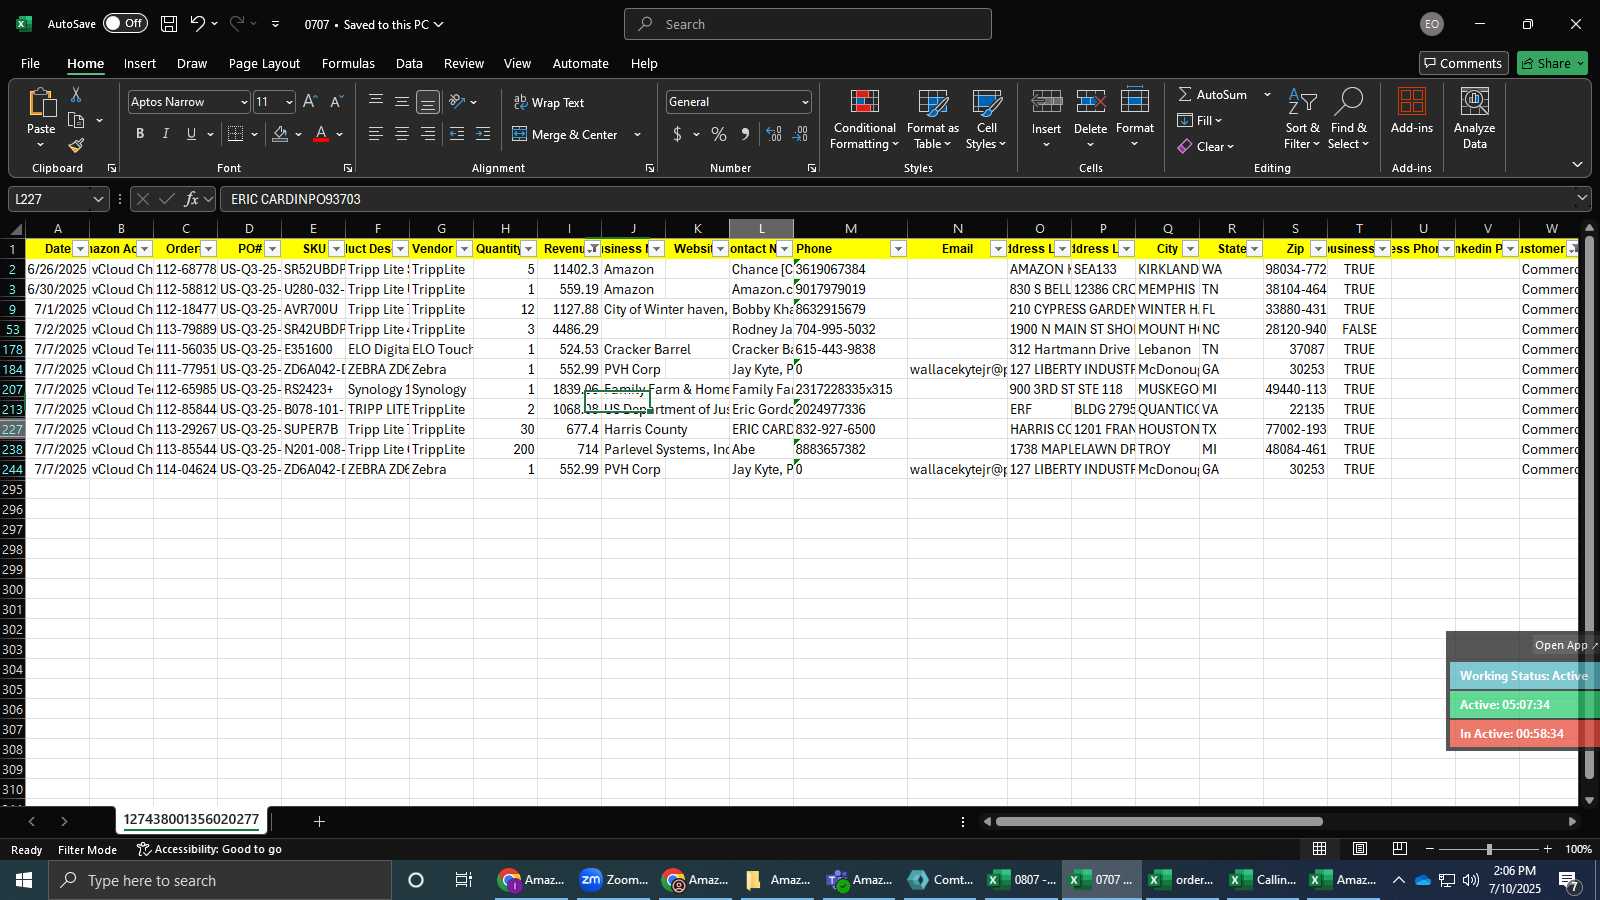Click the Format Painter brush icon
1600x900 pixels.
point(76,146)
